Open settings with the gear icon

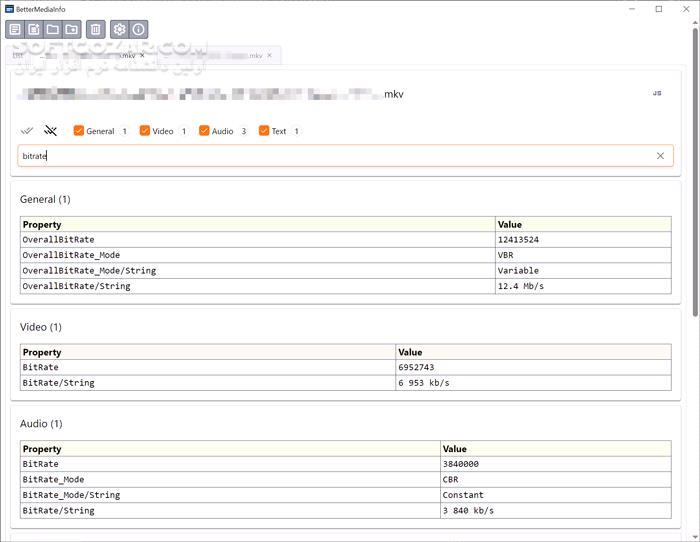coord(120,29)
